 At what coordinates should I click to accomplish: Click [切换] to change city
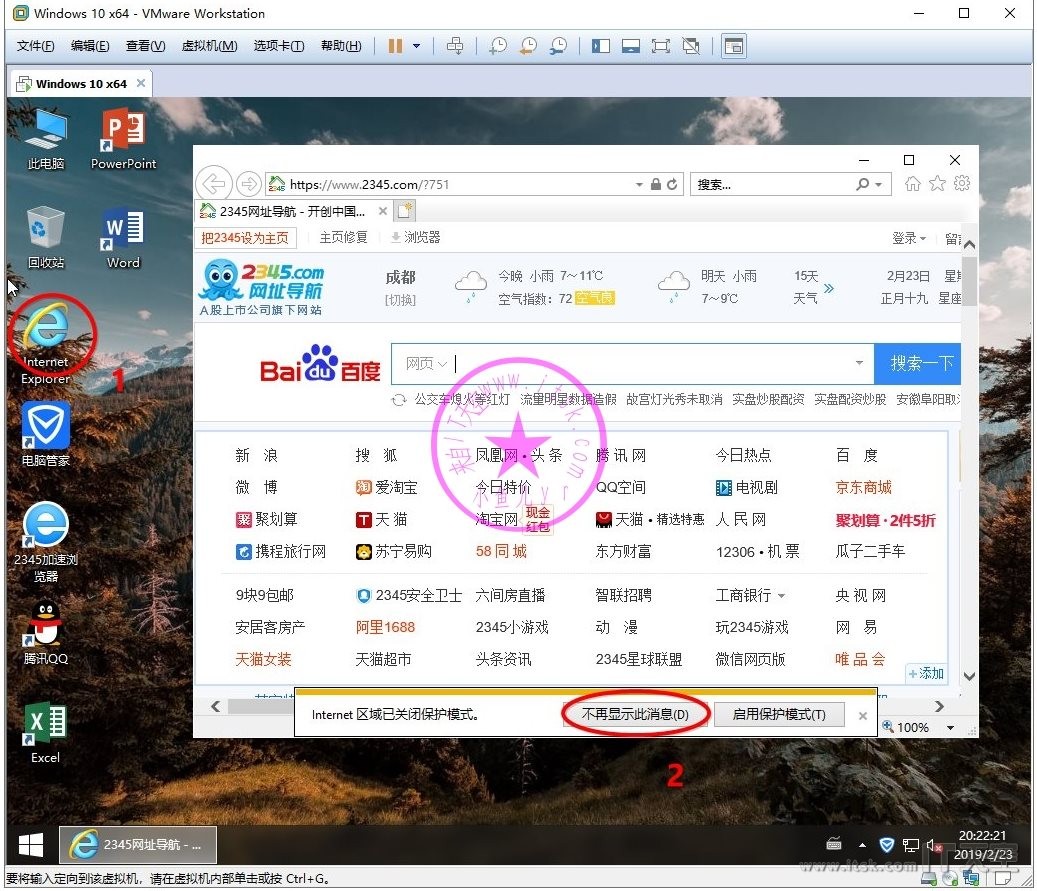point(400,300)
